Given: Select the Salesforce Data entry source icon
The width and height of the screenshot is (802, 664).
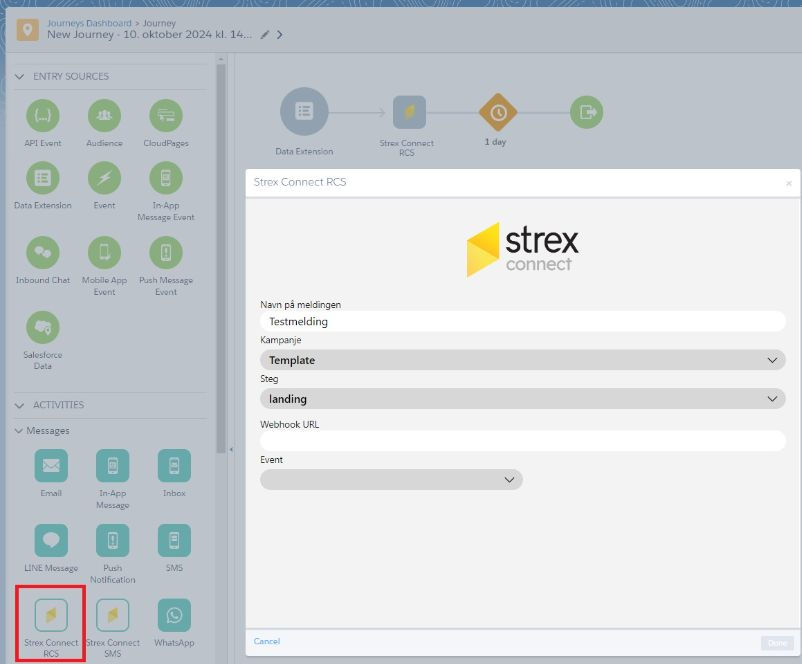Looking at the screenshot, I should click(42, 327).
